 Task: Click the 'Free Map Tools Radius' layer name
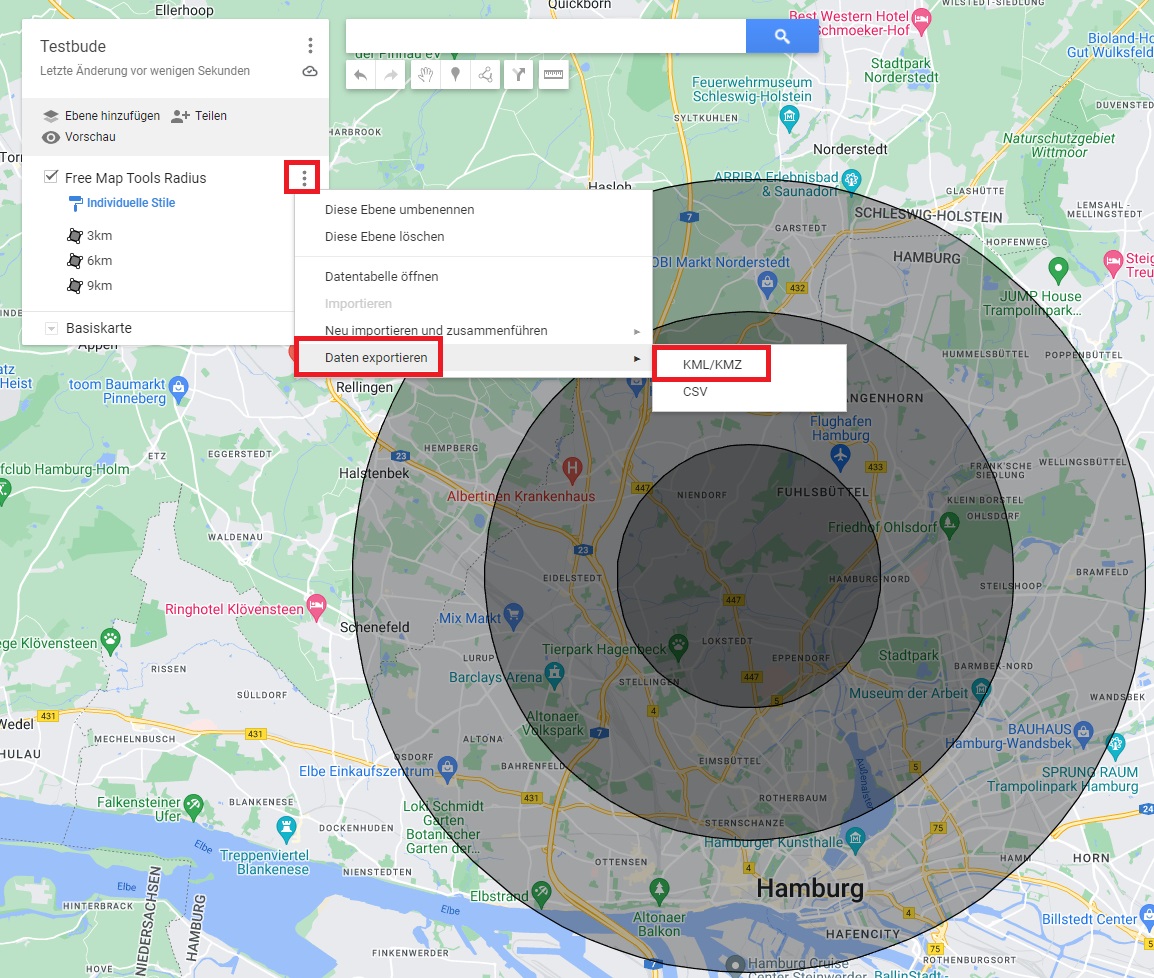coord(135,178)
